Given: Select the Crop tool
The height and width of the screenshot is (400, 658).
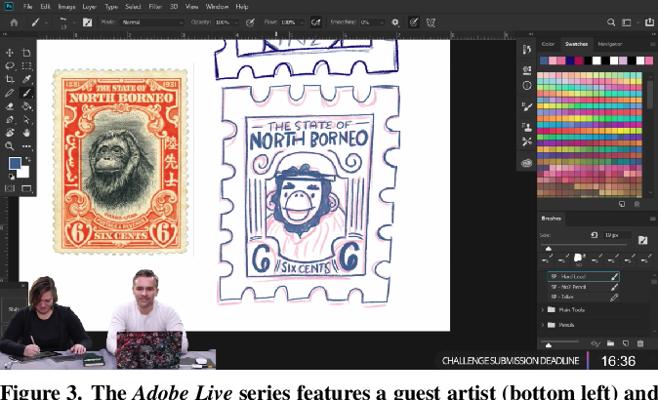Looking at the screenshot, I should 10,79.
